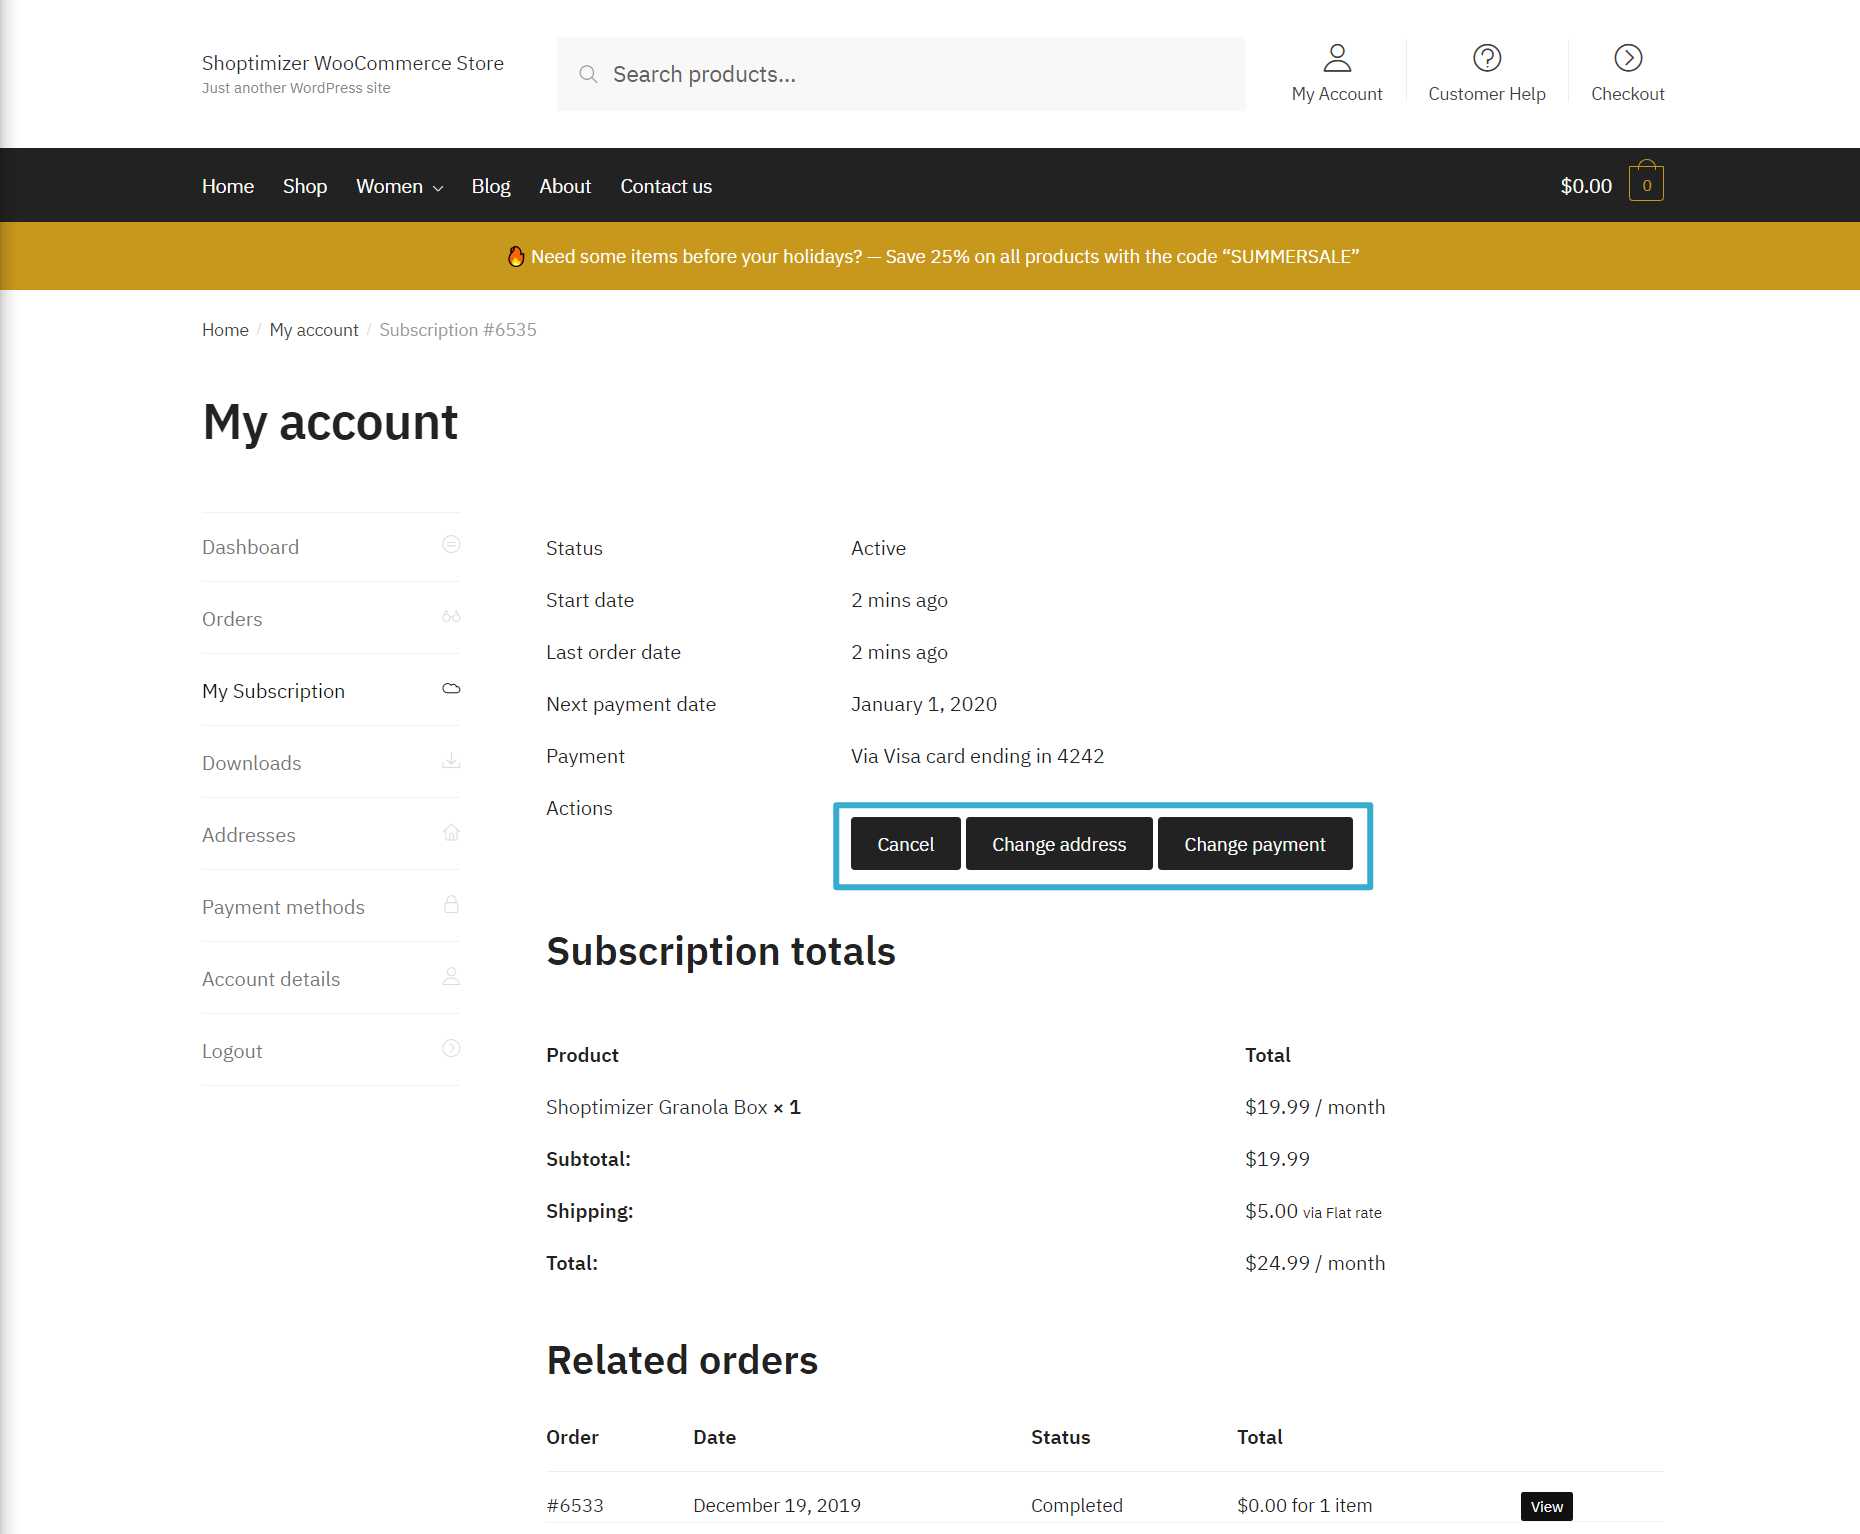Click the Logout sidebar link

tap(232, 1051)
